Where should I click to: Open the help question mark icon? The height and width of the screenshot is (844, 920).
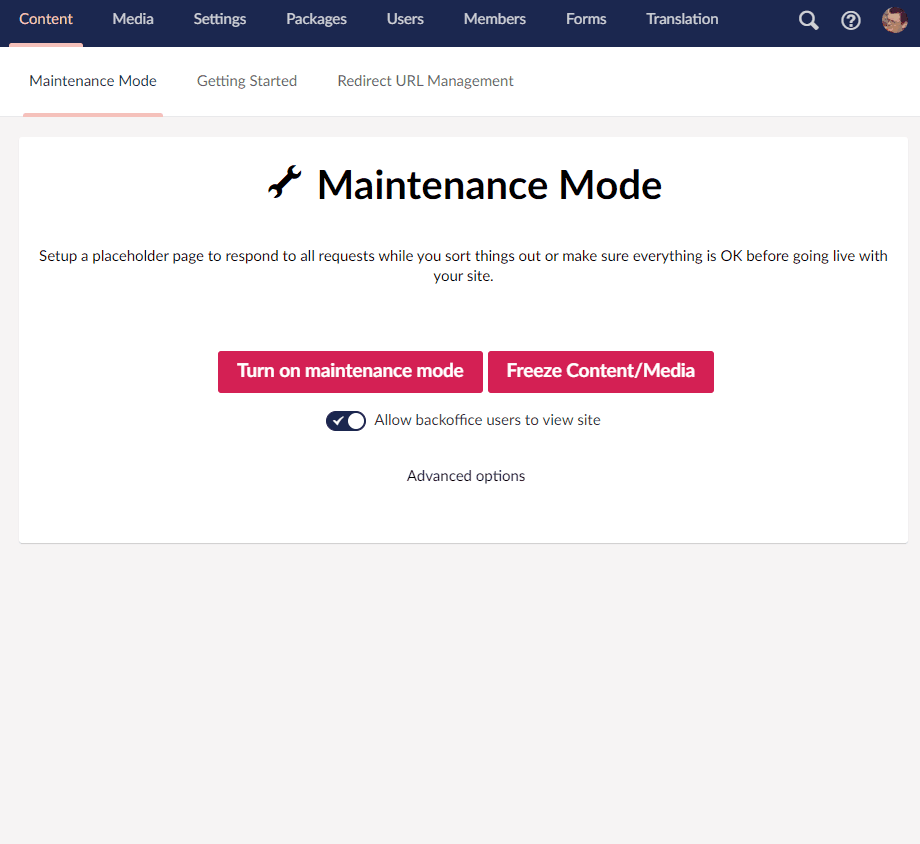coord(851,19)
